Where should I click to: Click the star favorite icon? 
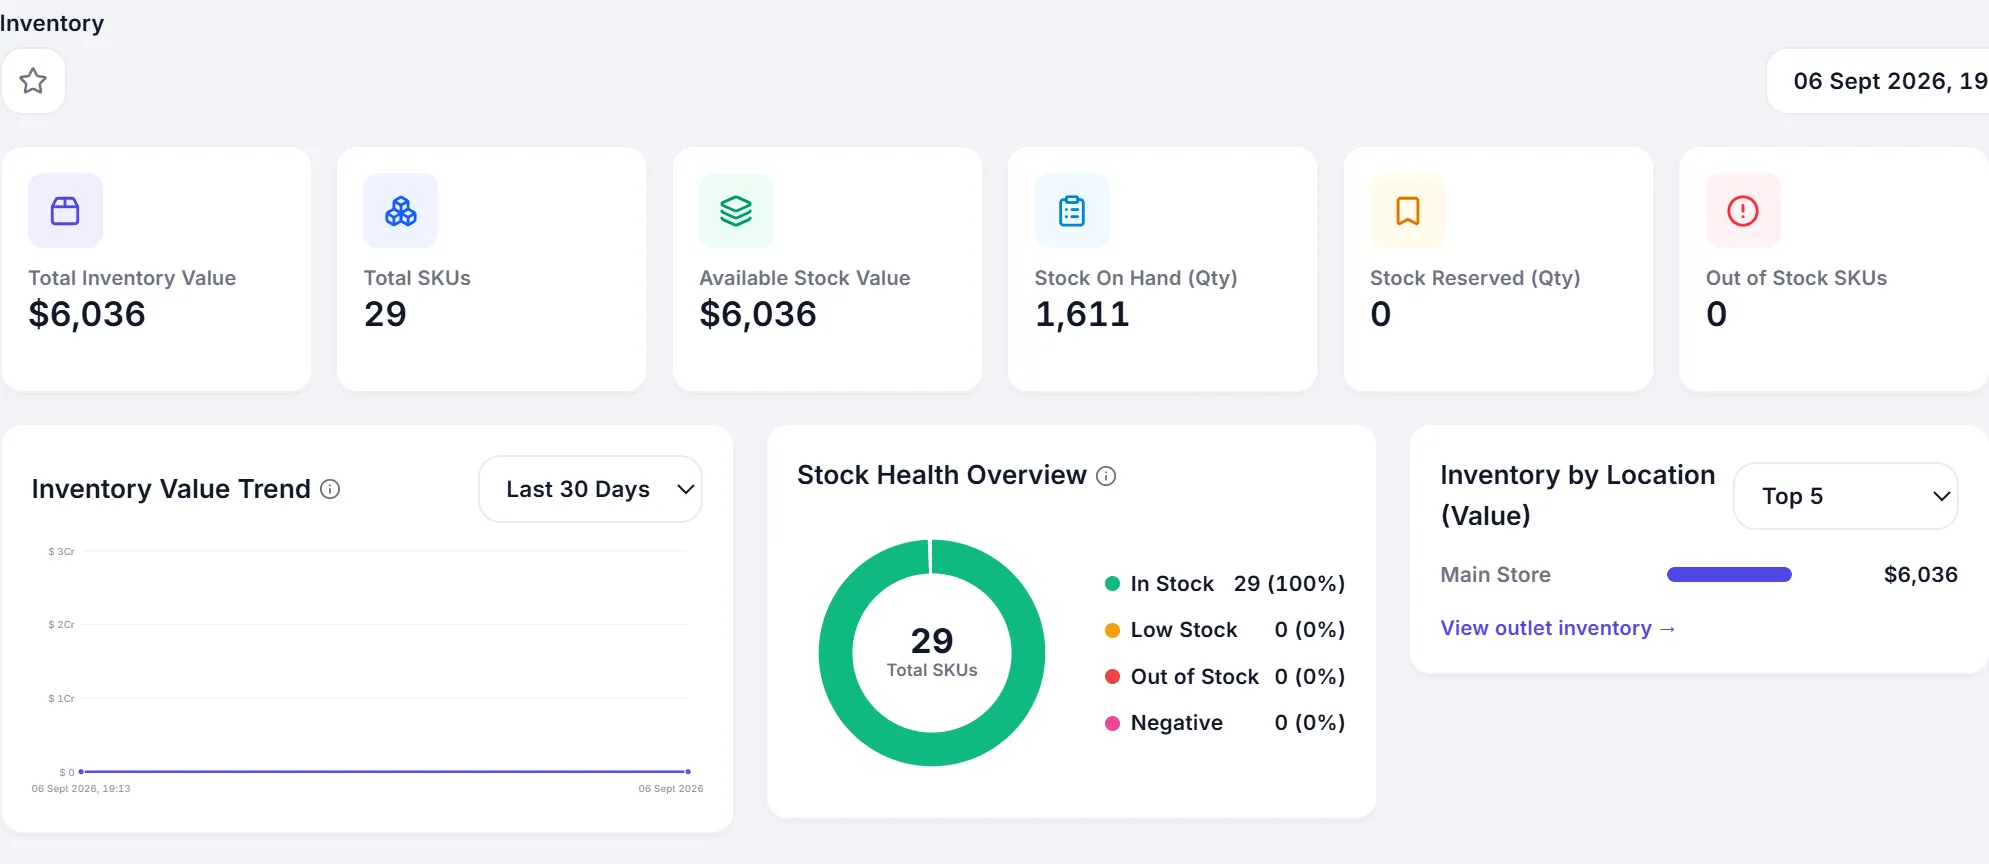click(33, 81)
